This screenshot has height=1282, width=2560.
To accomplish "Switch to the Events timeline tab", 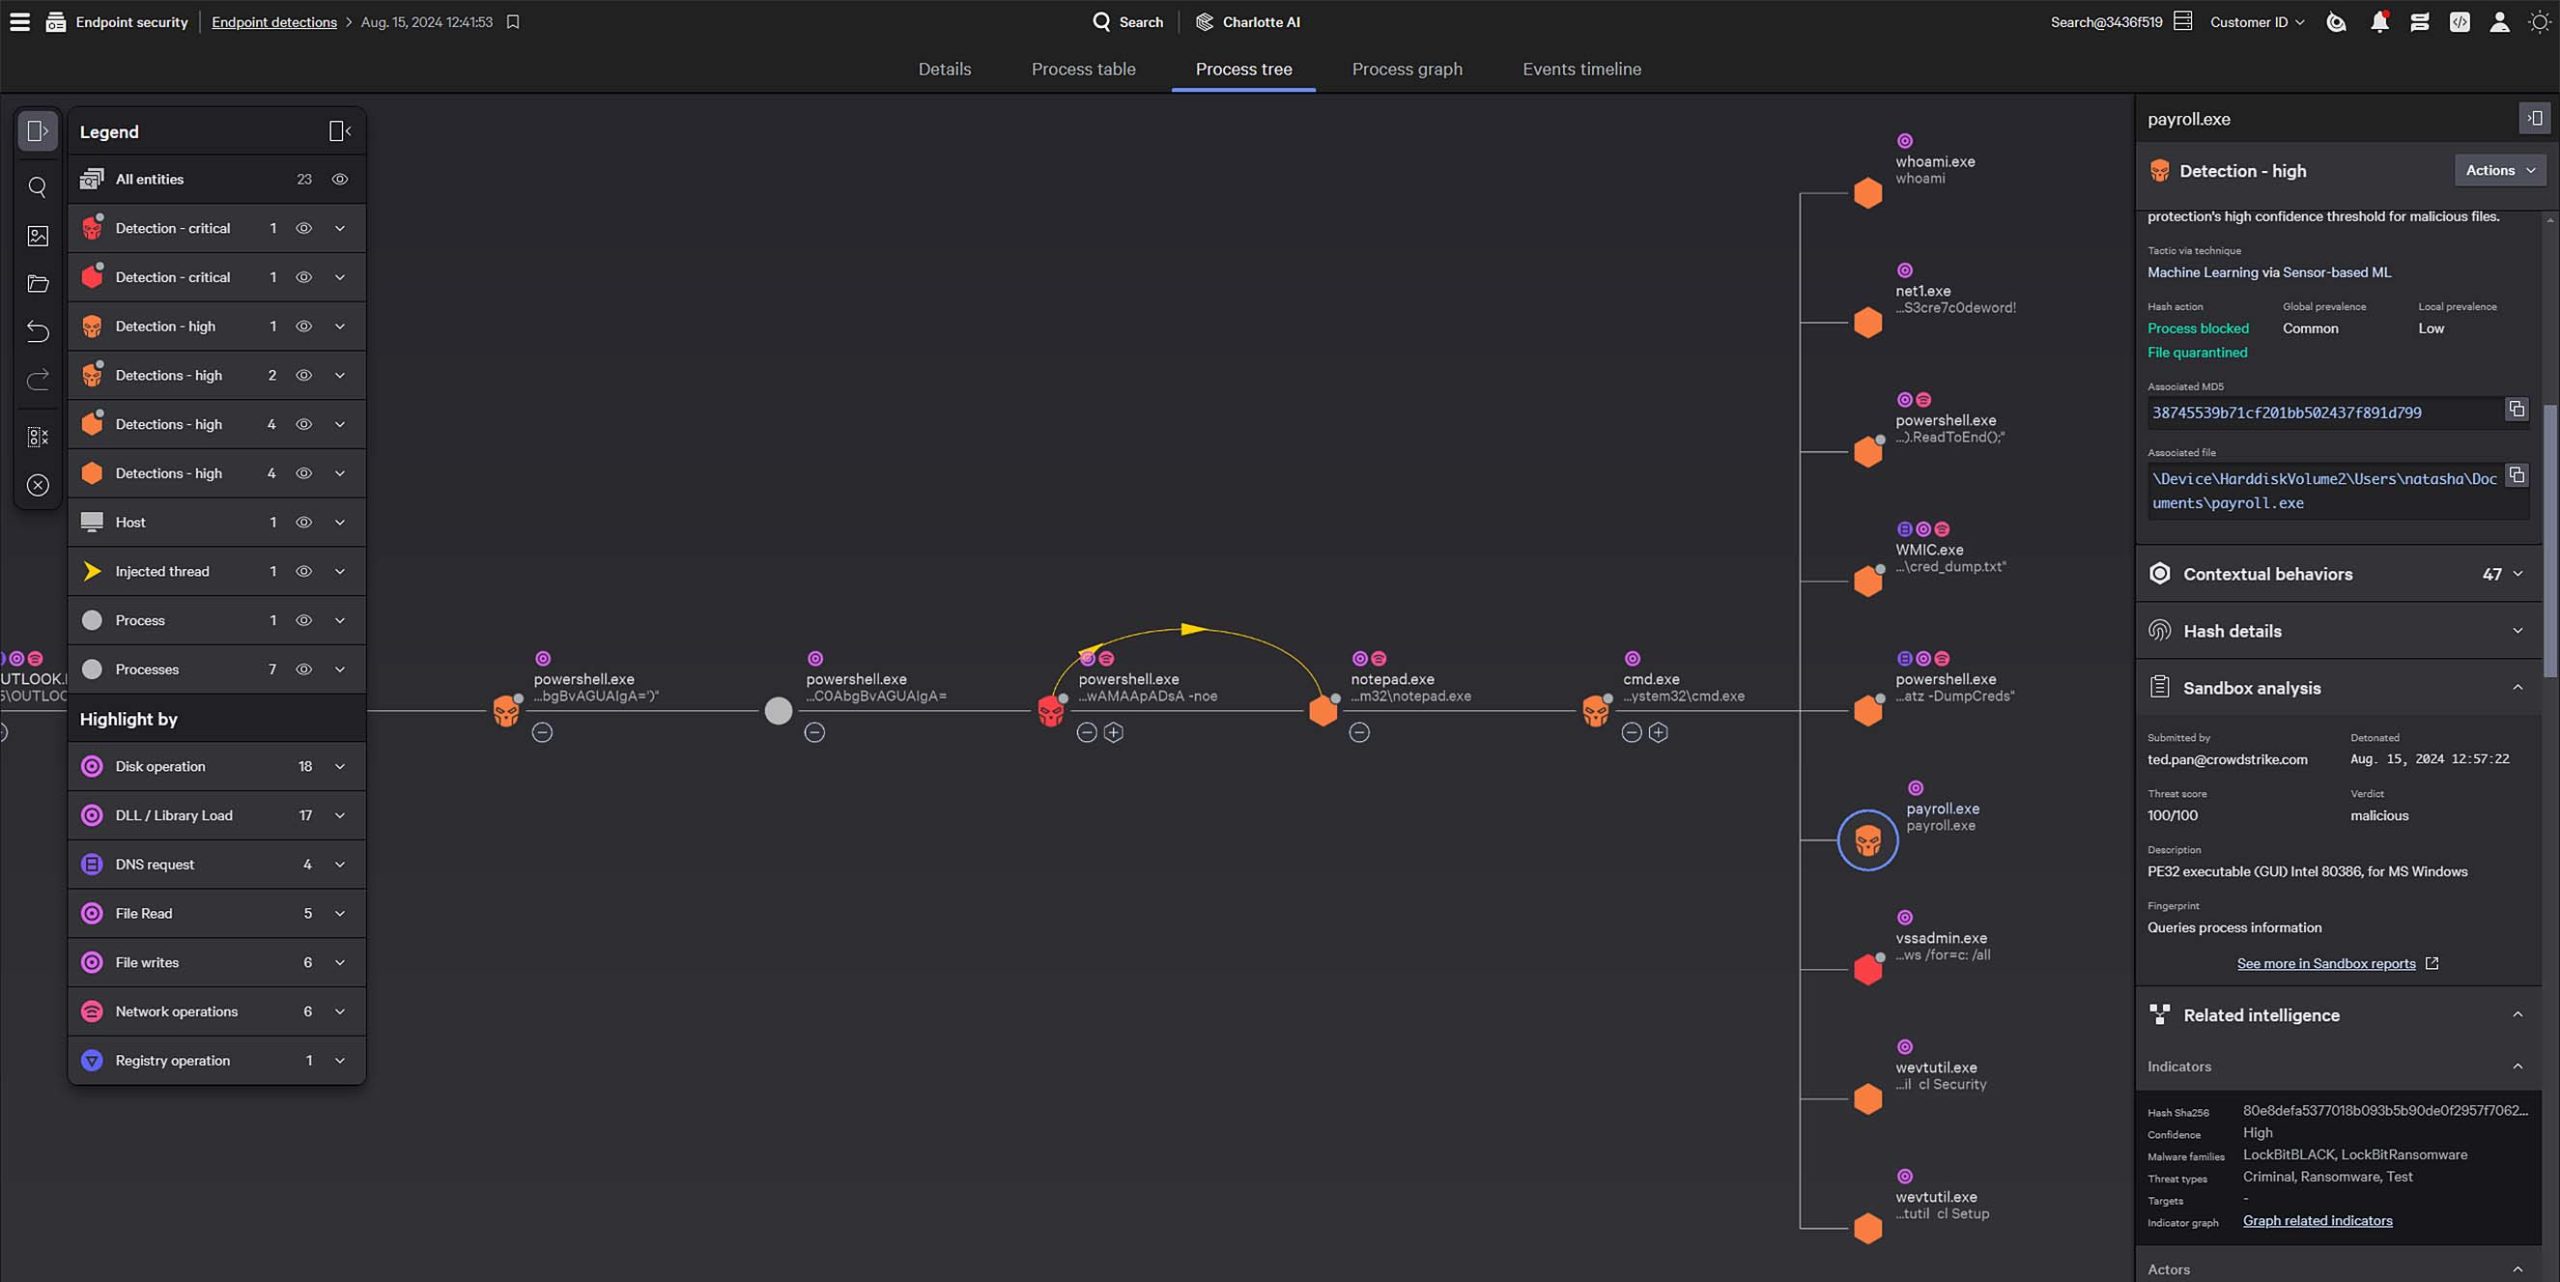I will (x=1581, y=69).
